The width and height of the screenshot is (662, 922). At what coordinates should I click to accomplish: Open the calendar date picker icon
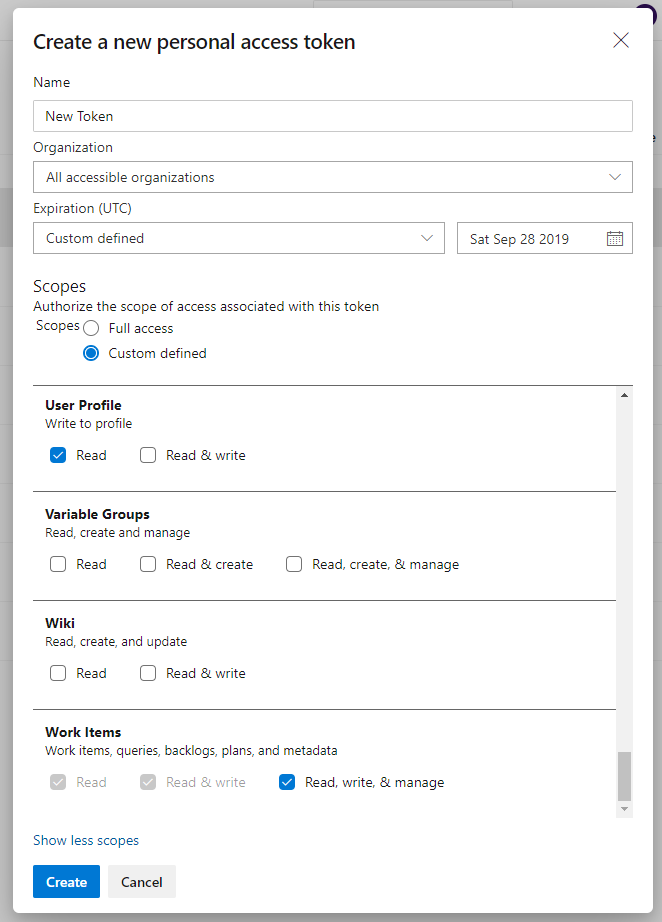tap(615, 239)
